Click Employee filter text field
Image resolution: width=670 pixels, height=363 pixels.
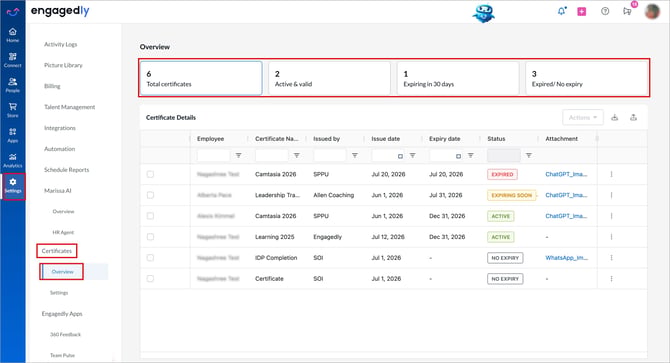[x=213, y=155]
